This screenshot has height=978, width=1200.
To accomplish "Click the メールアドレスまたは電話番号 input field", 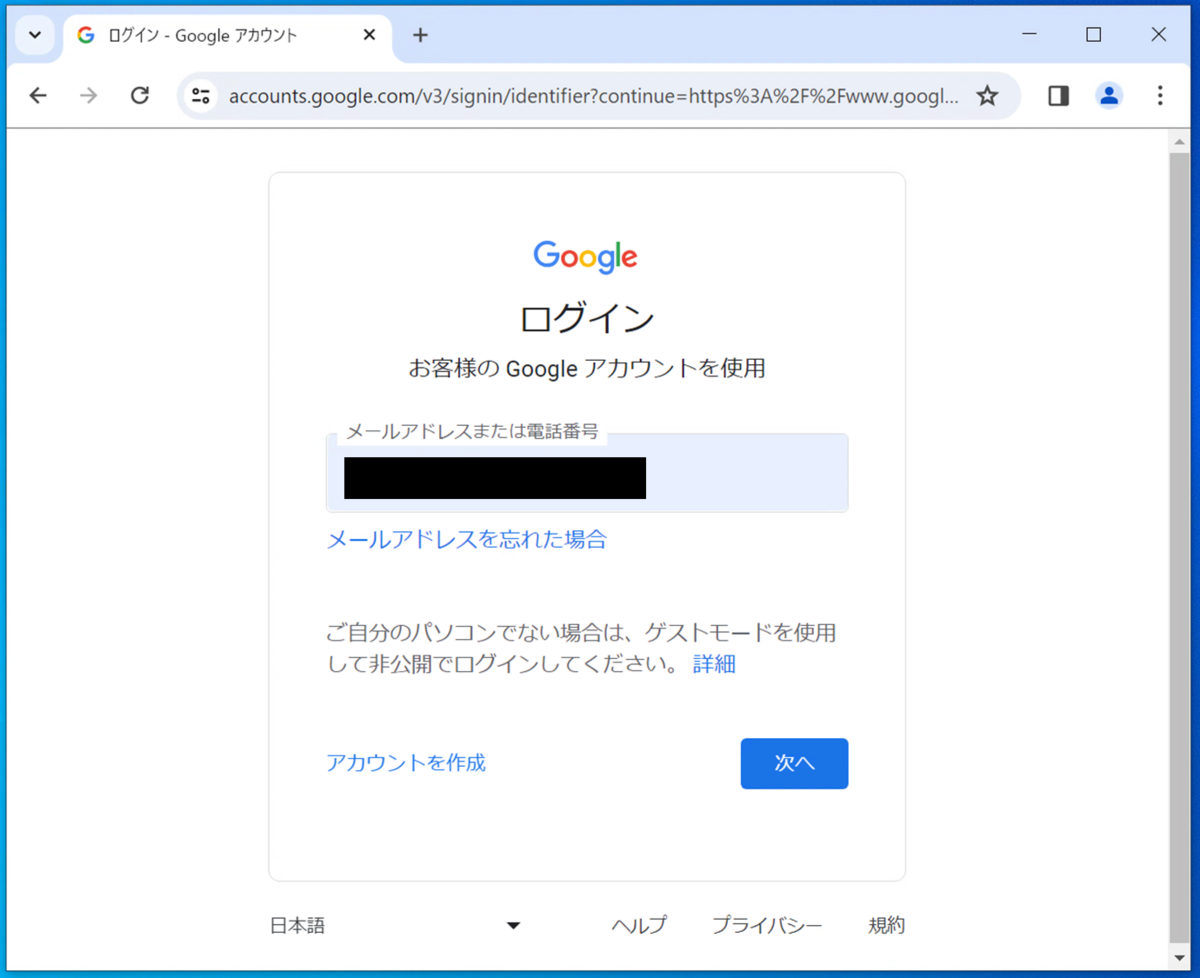I will point(587,473).
